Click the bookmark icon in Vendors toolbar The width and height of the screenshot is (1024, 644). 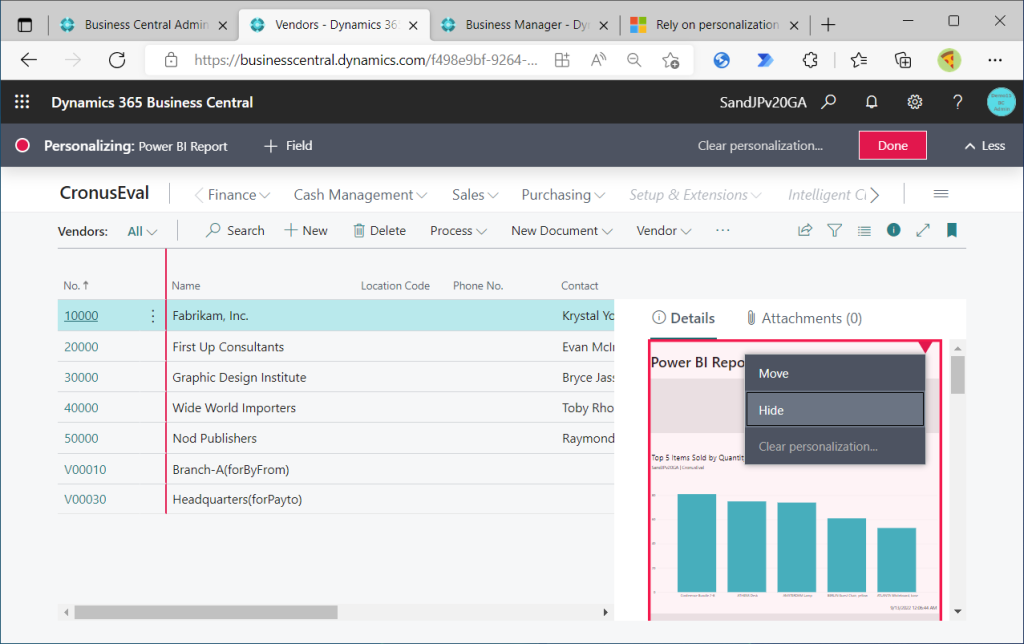(x=952, y=231)
